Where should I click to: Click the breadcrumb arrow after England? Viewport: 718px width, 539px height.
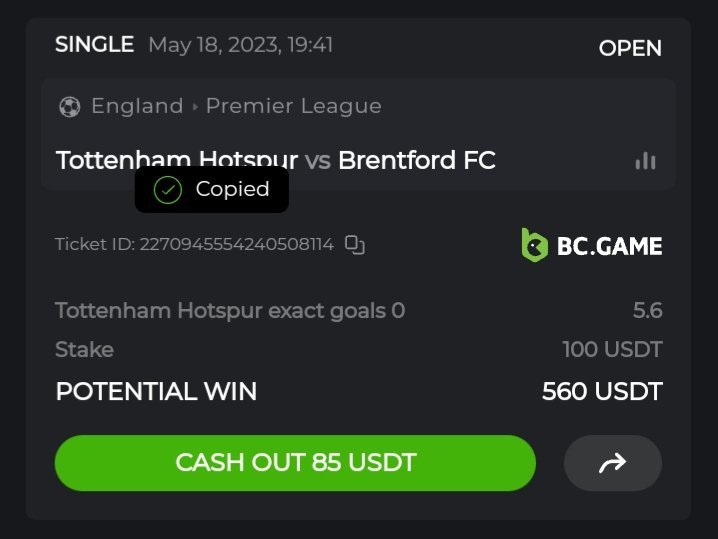point(195,106)
